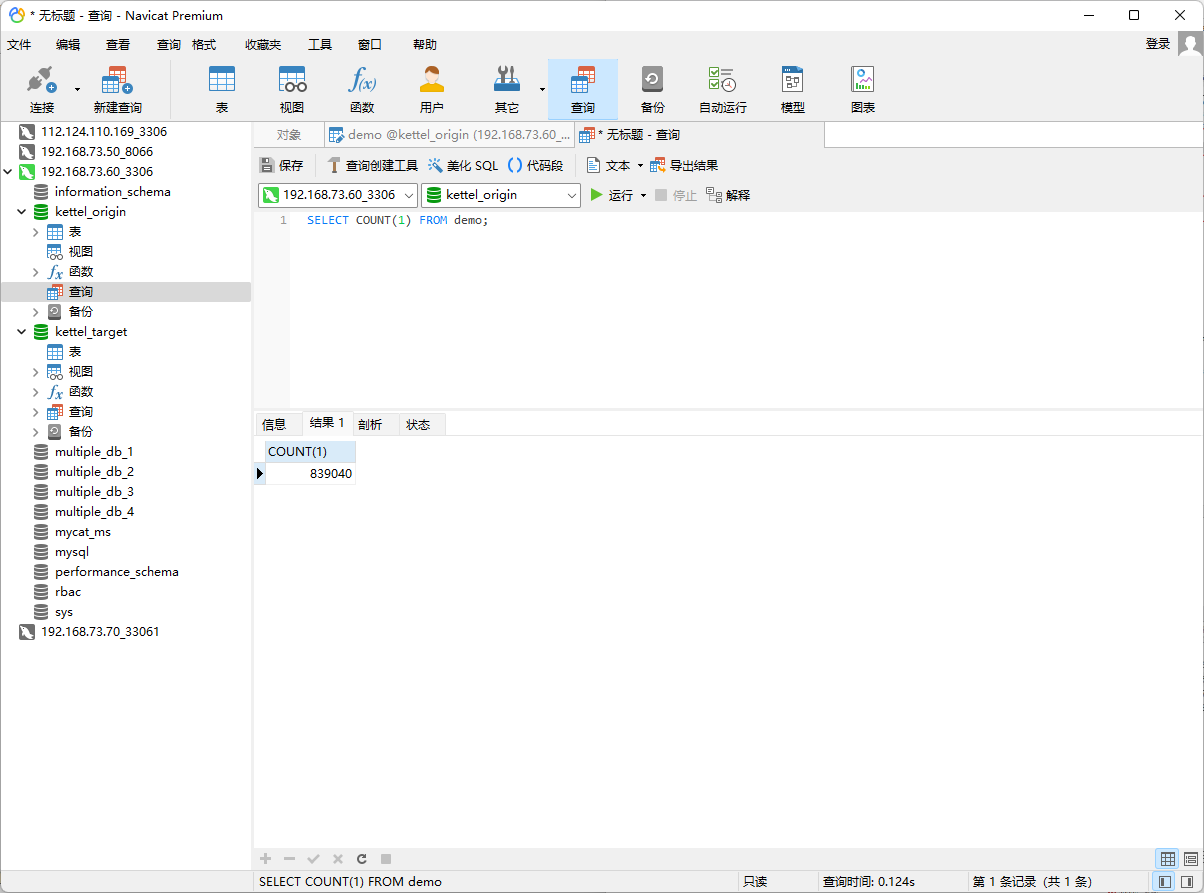Screen dimensions: 1204x893
Task: Collapse the kettel_target database tree node
Action: [22, 332]
